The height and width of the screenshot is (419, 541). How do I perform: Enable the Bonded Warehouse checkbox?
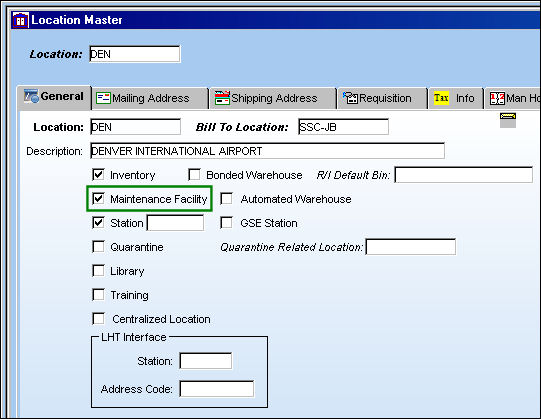tap(194, 175)
